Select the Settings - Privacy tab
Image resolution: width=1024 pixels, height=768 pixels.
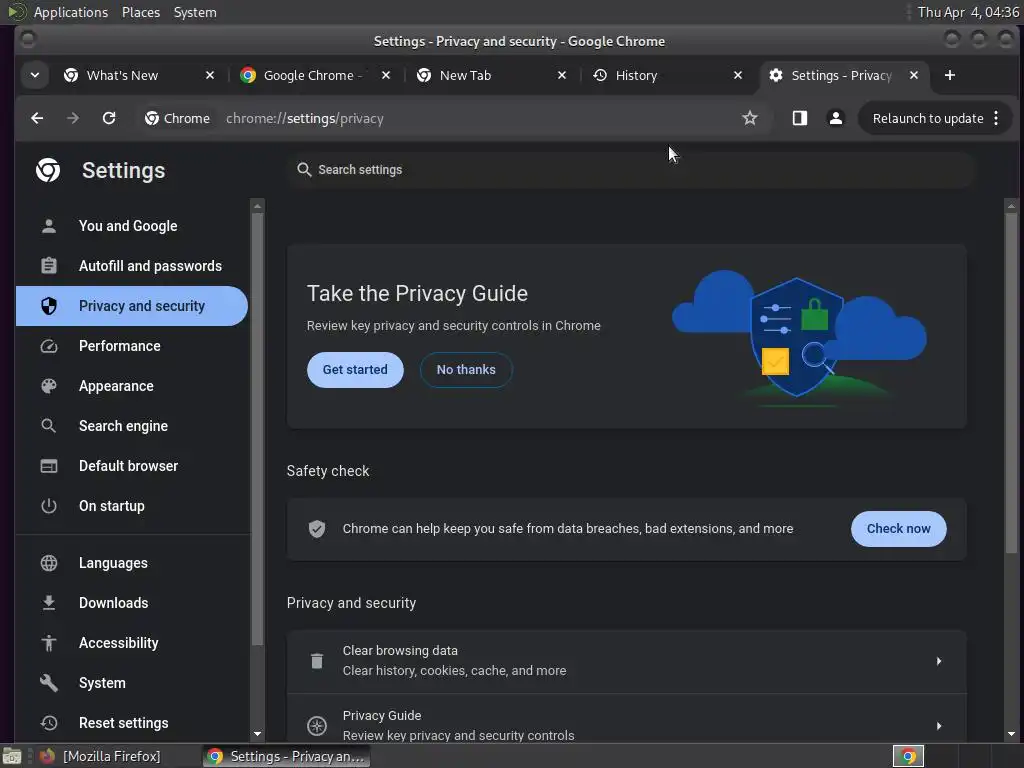[840, 75]
